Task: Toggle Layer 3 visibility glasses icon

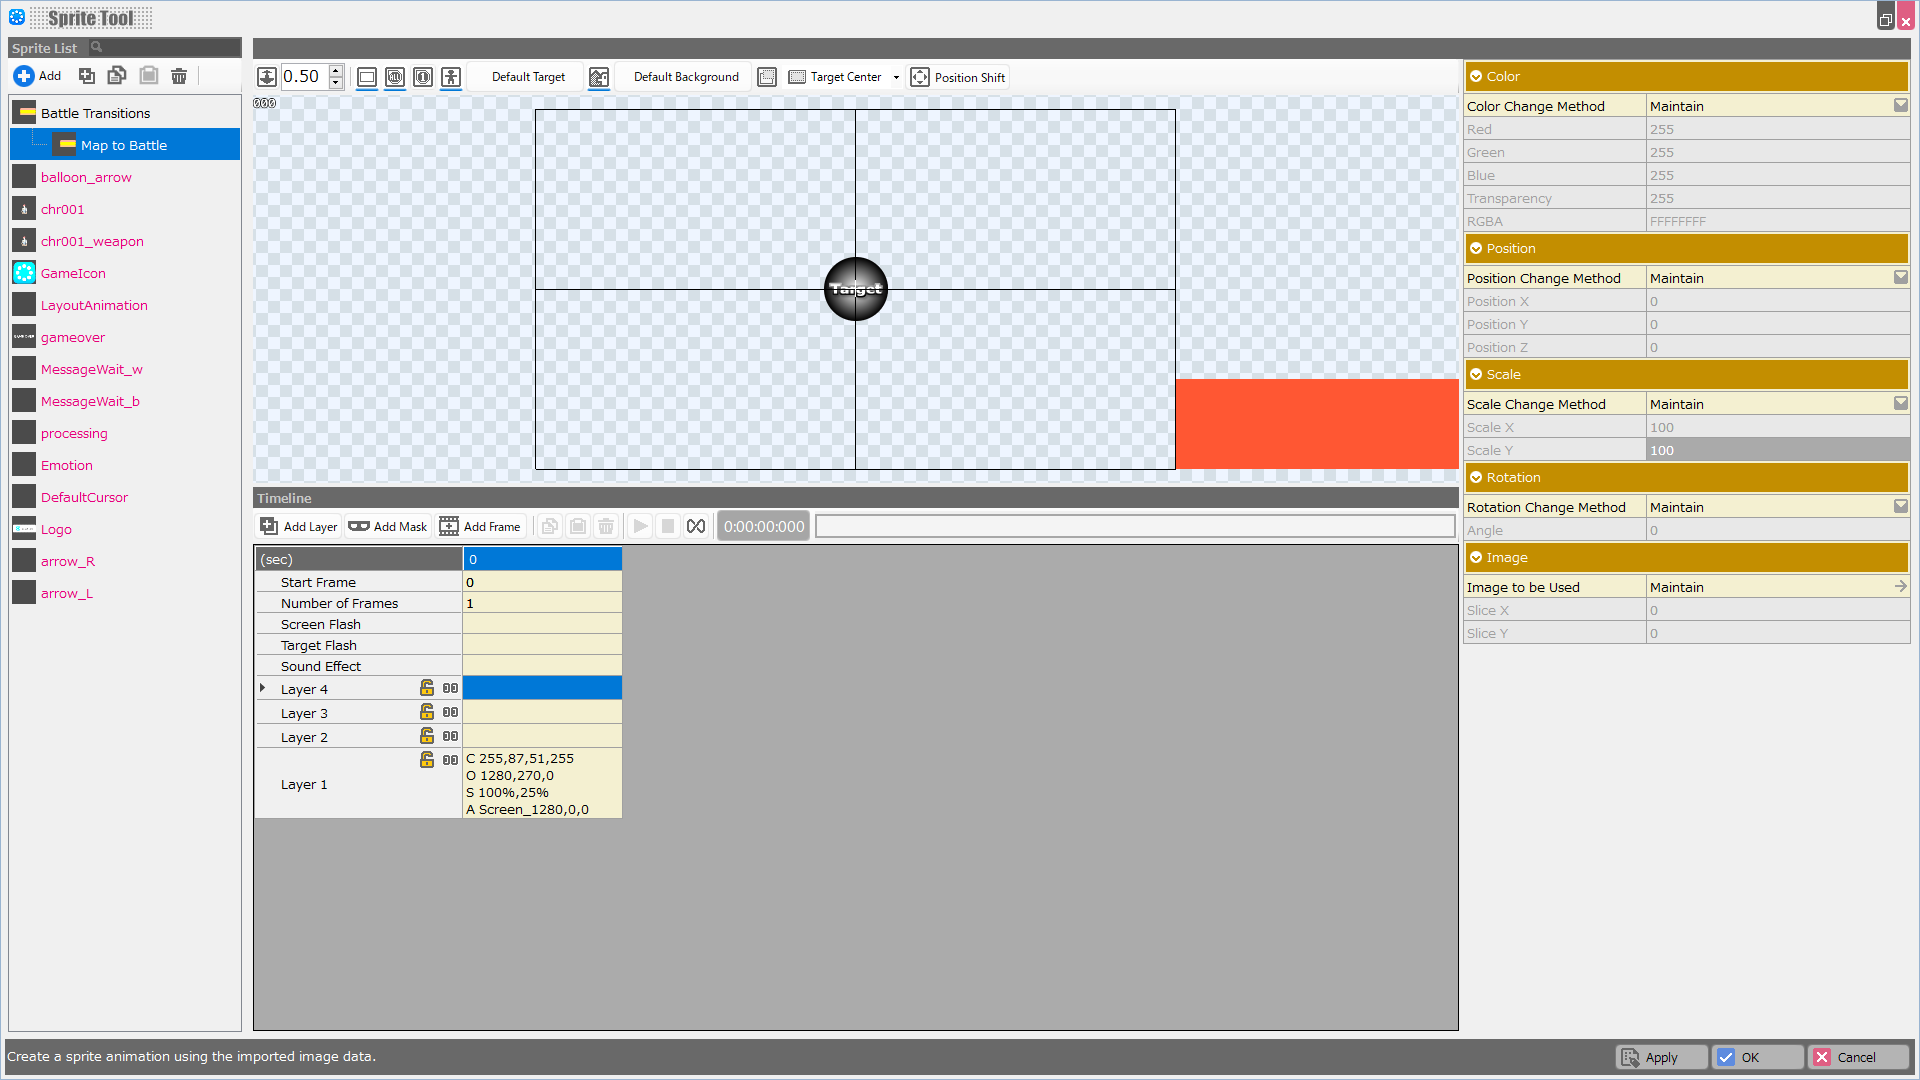Action: 450,712
